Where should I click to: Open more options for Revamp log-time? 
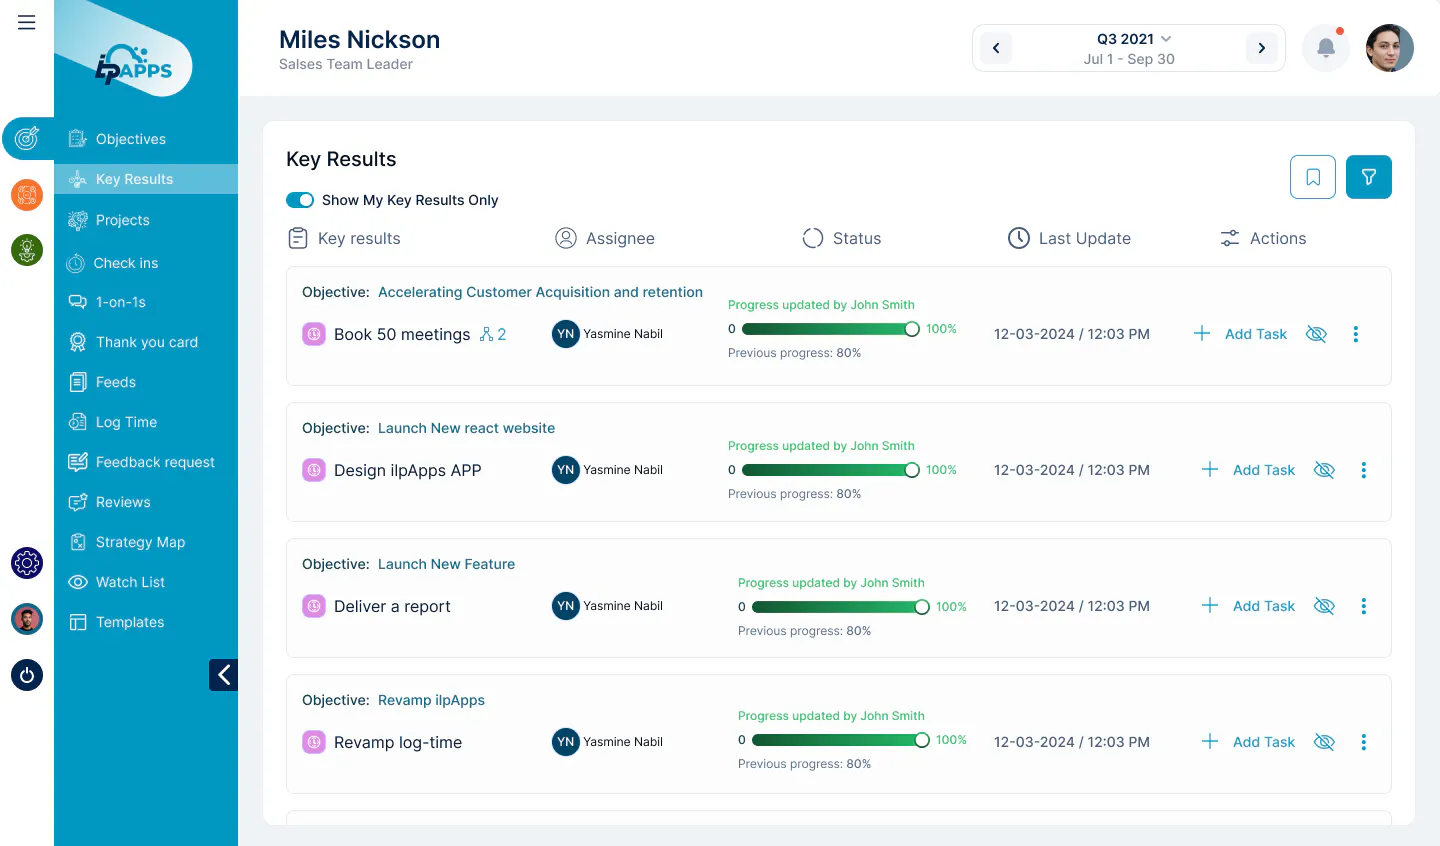1364,742
